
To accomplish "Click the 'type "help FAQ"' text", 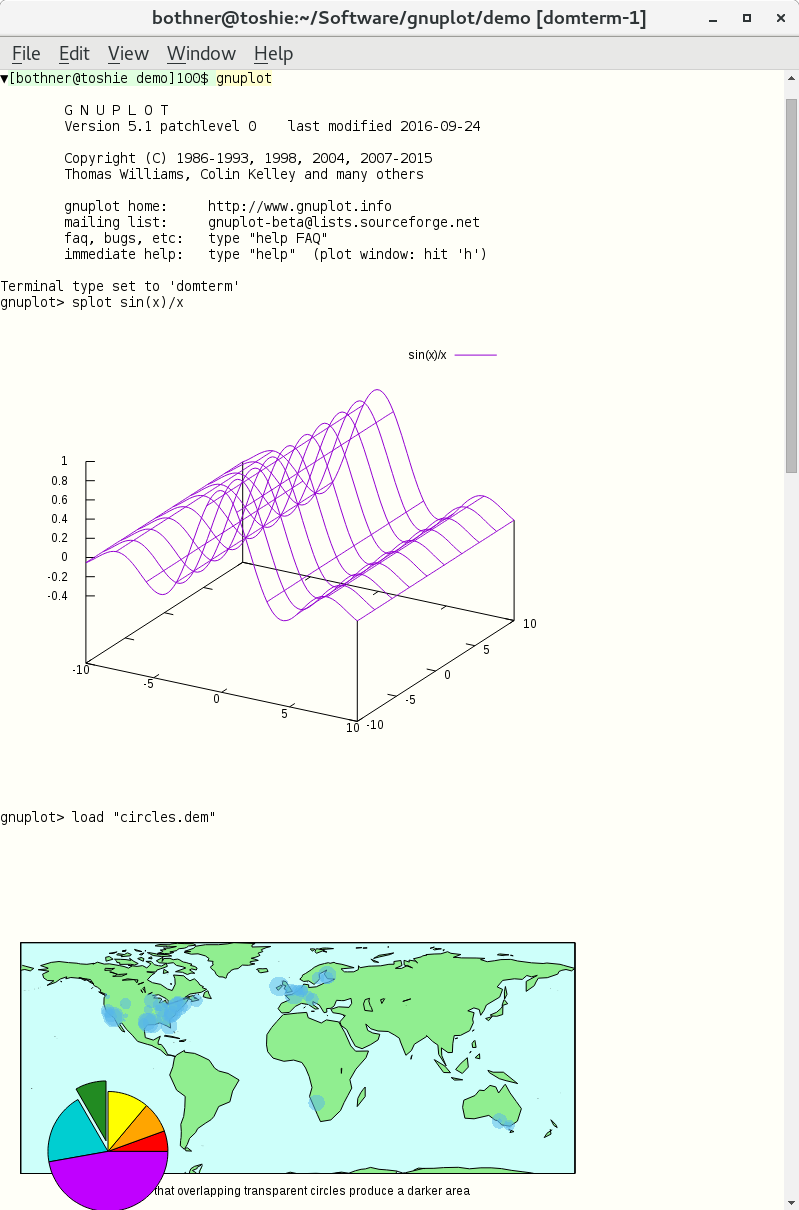I will click(268, 238).
